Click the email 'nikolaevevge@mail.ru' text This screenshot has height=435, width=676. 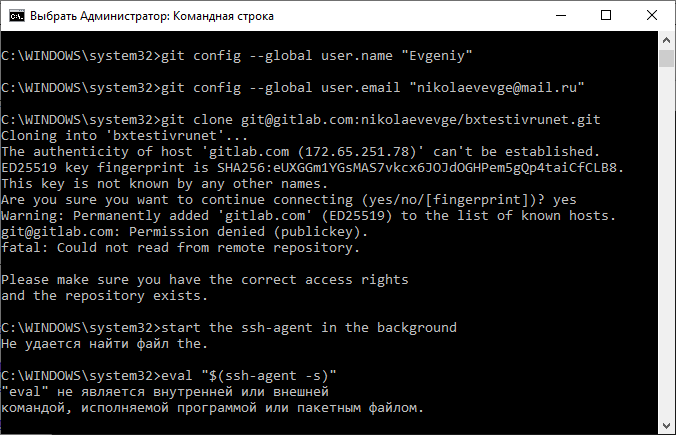(x=497, y=88)
